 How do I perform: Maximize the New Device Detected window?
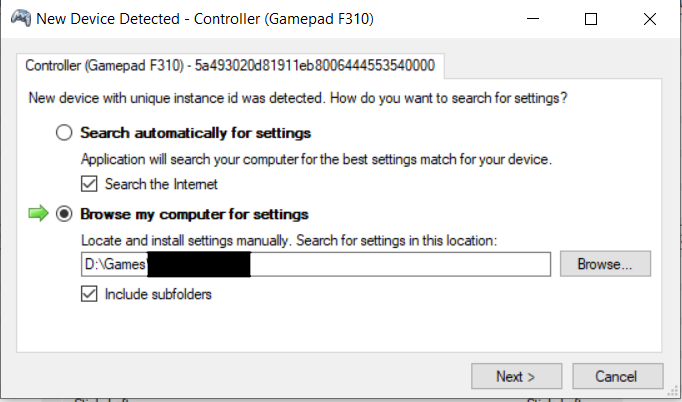591,19
